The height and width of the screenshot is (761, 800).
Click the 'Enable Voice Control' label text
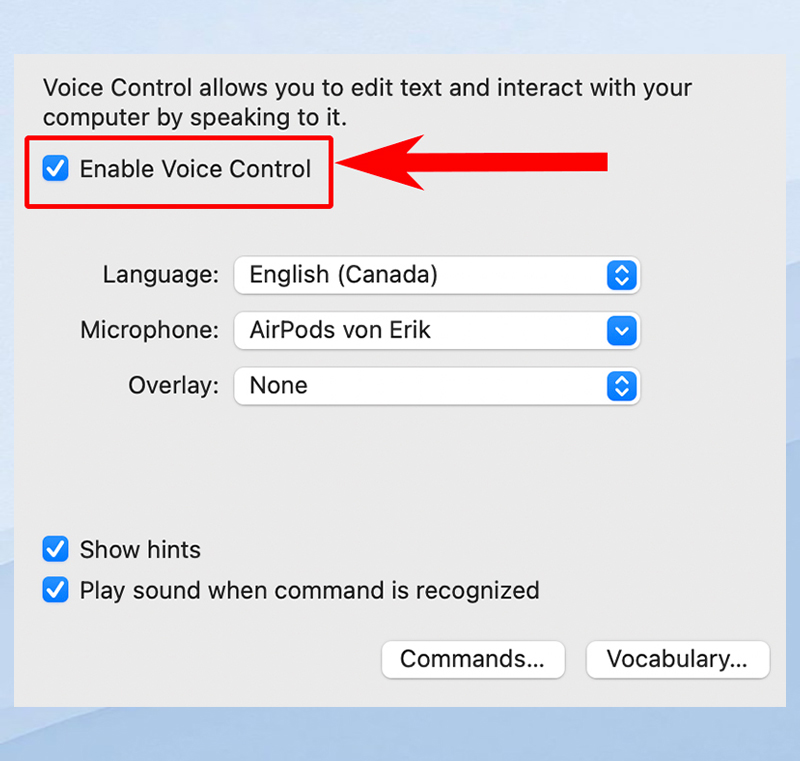[x=195, y=169]
